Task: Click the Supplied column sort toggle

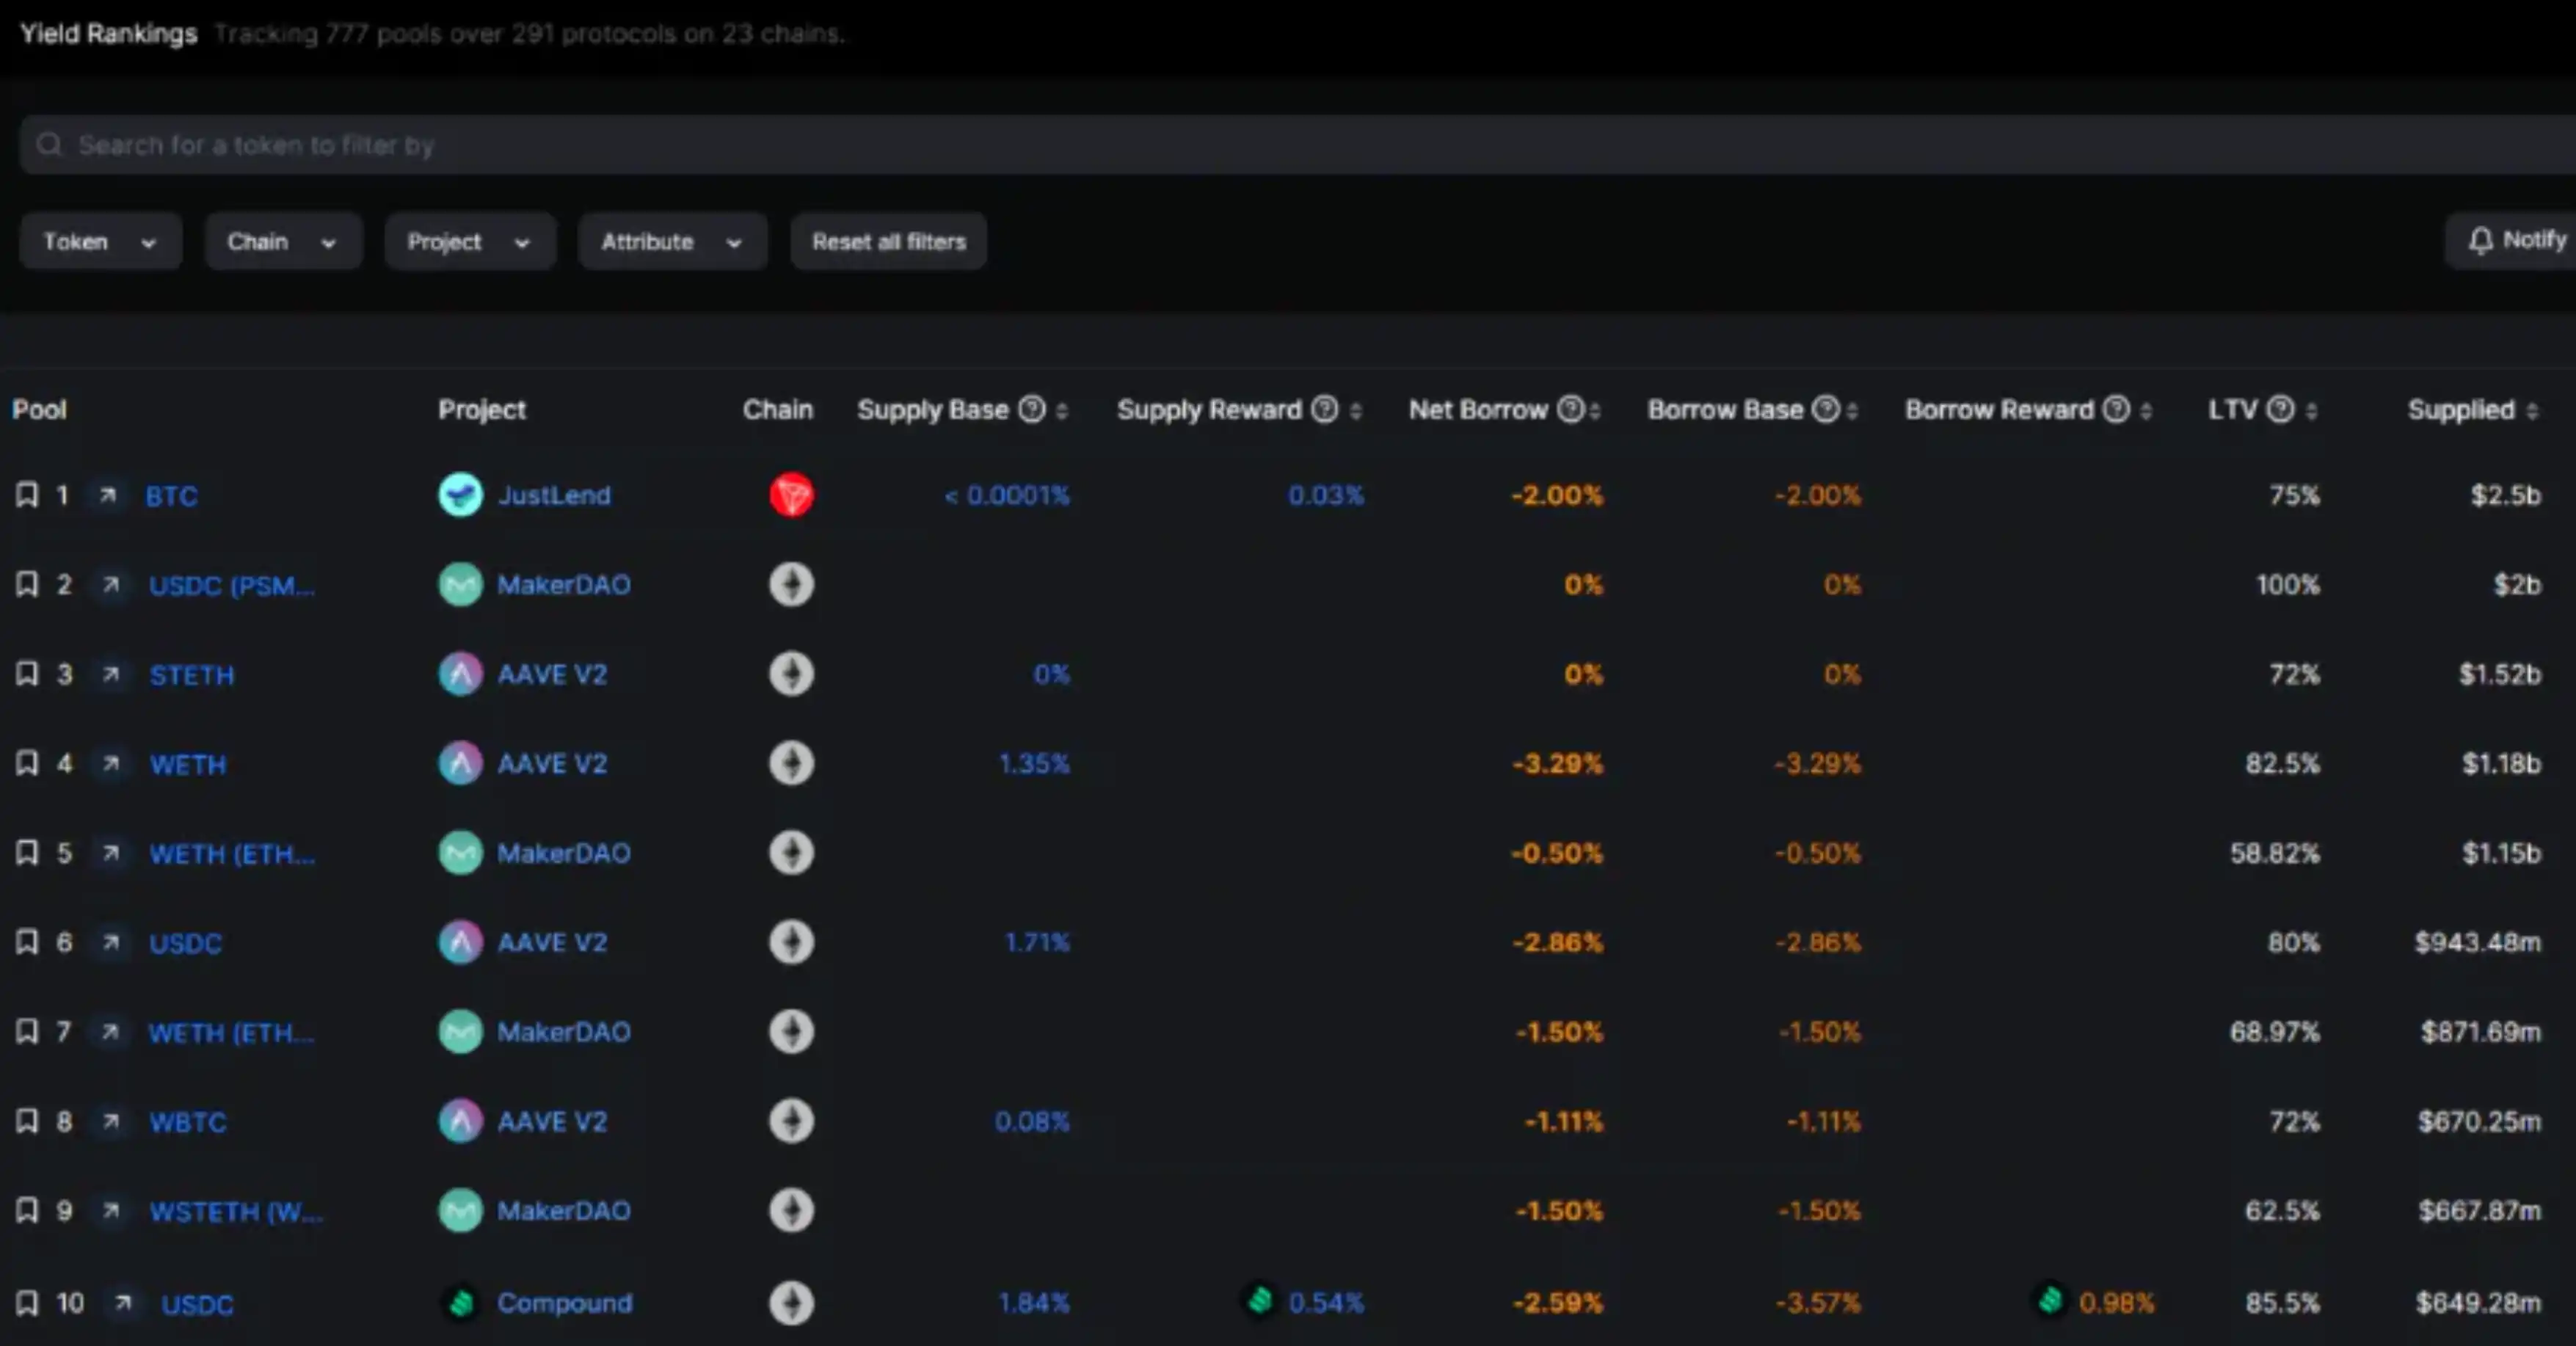Action: click(2539, 409)
